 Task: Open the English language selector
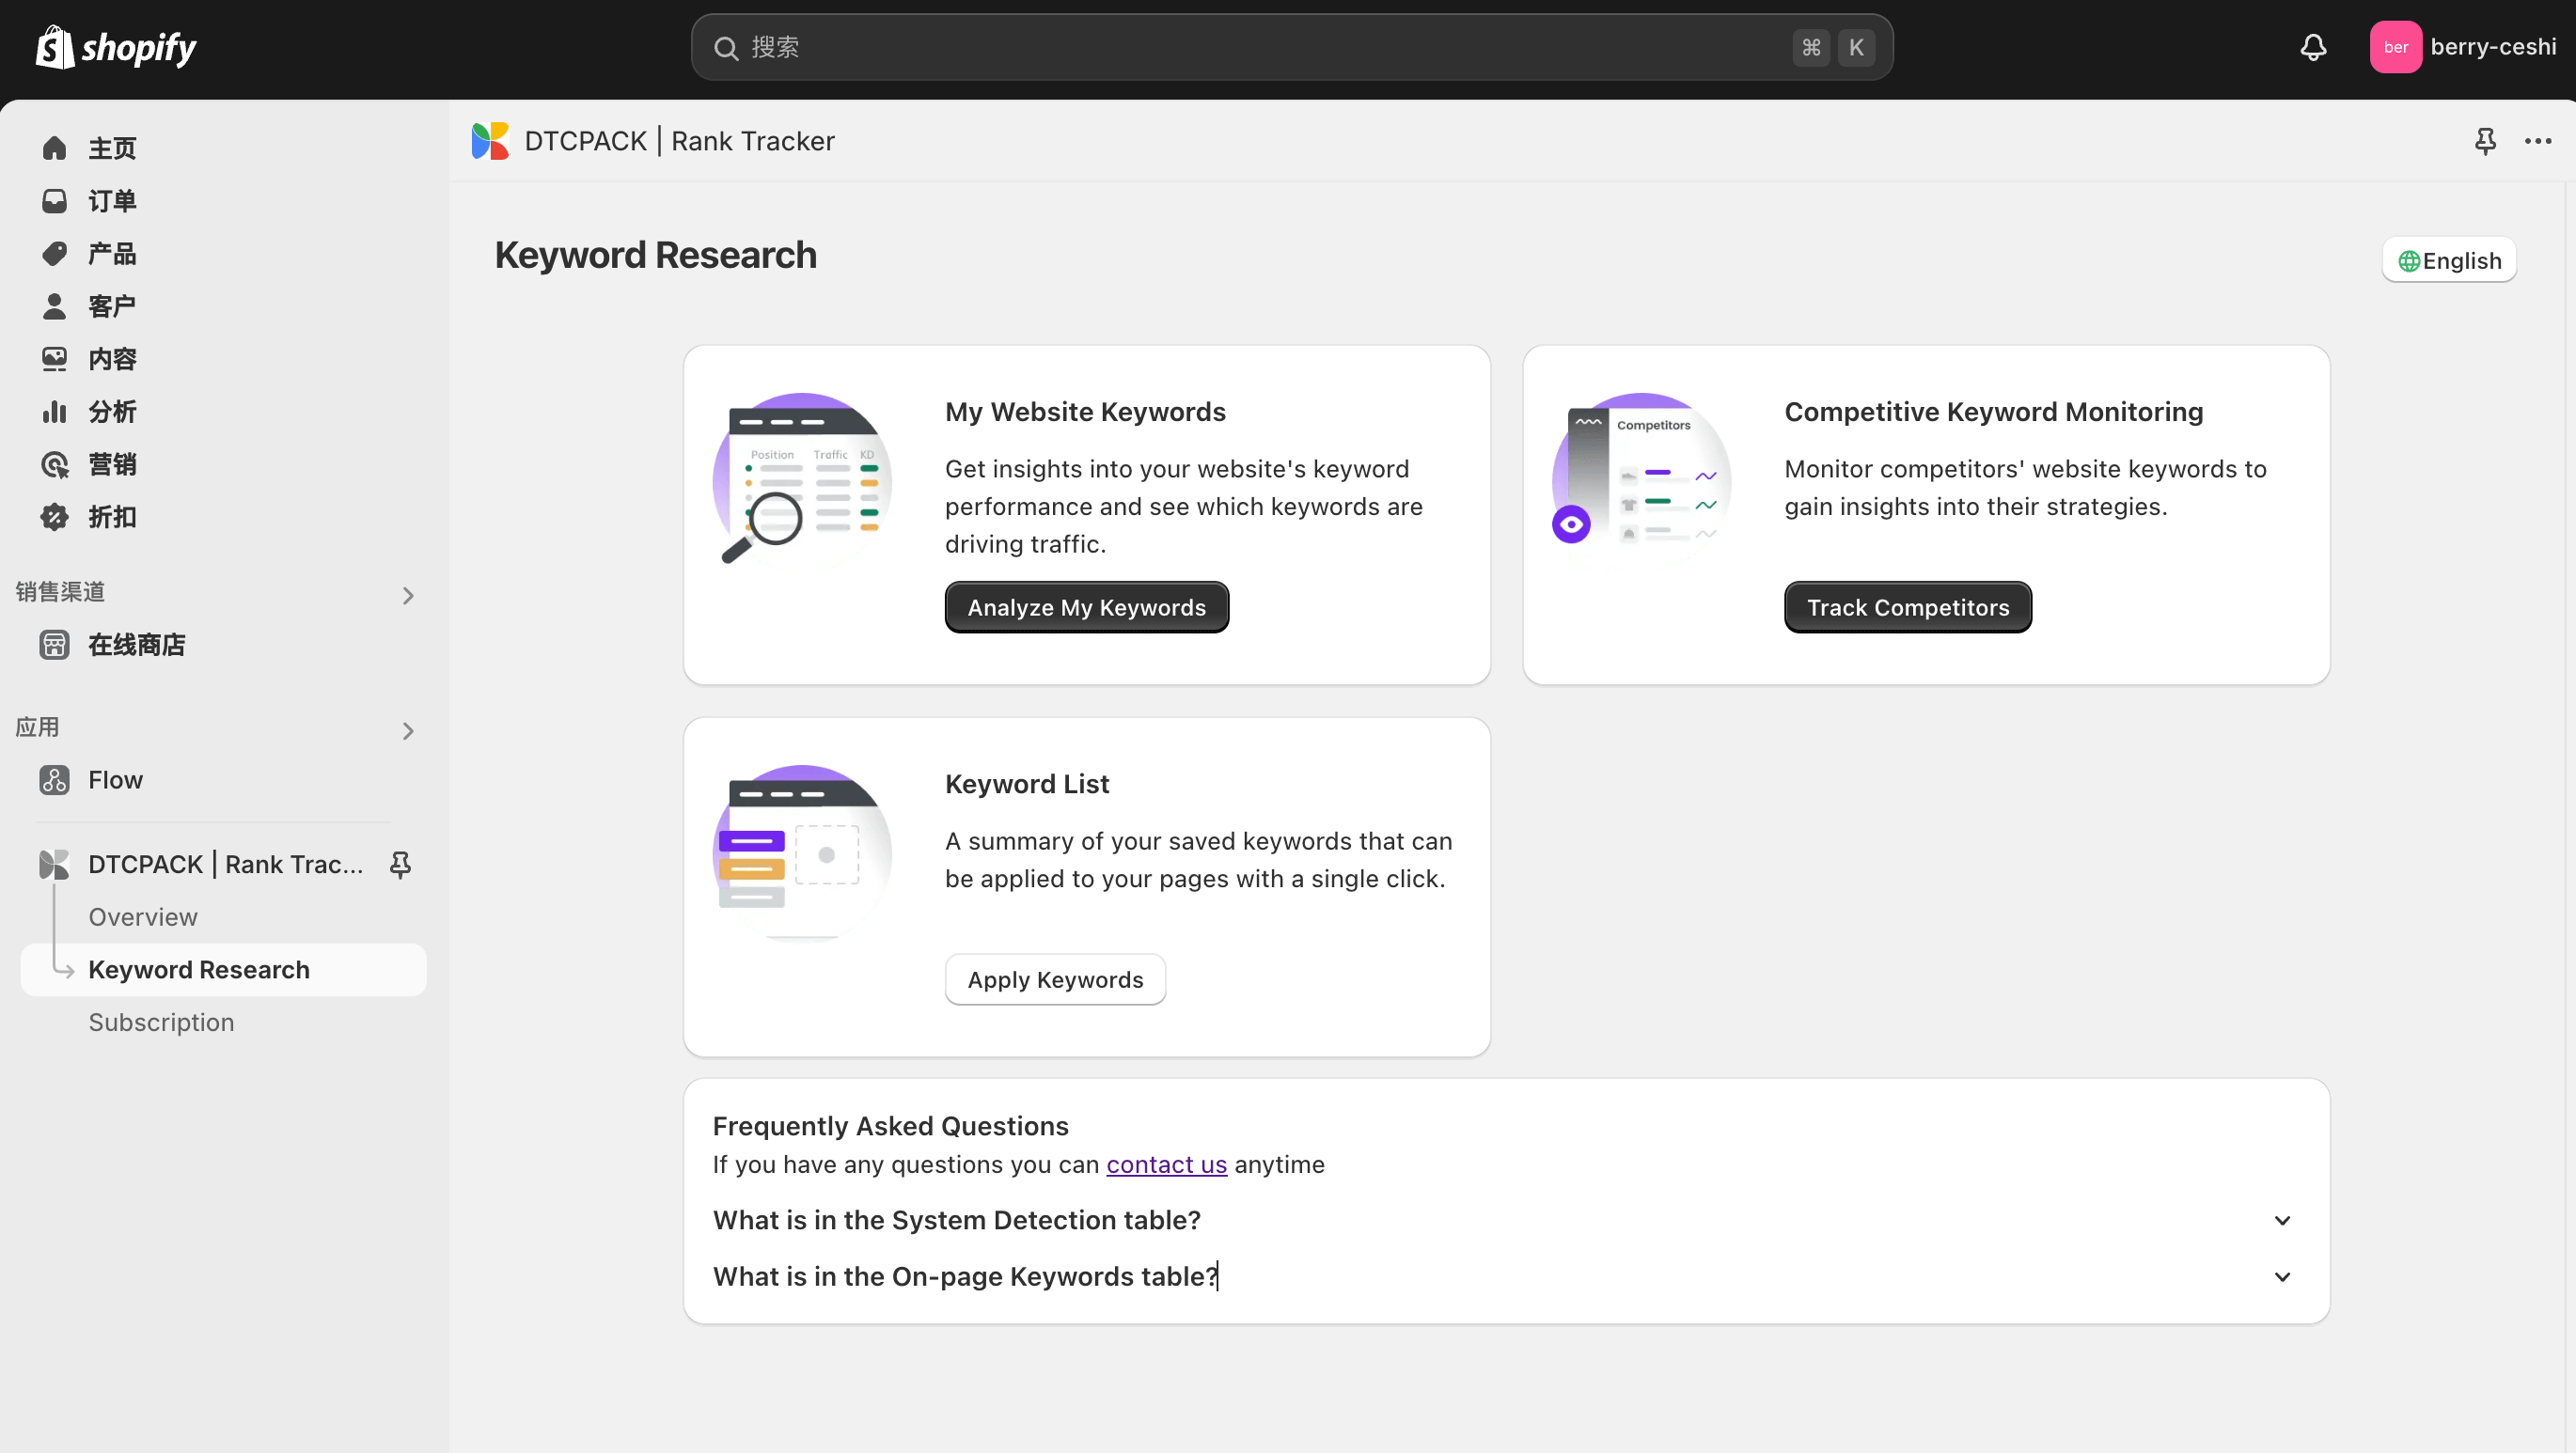[2449, 260]
